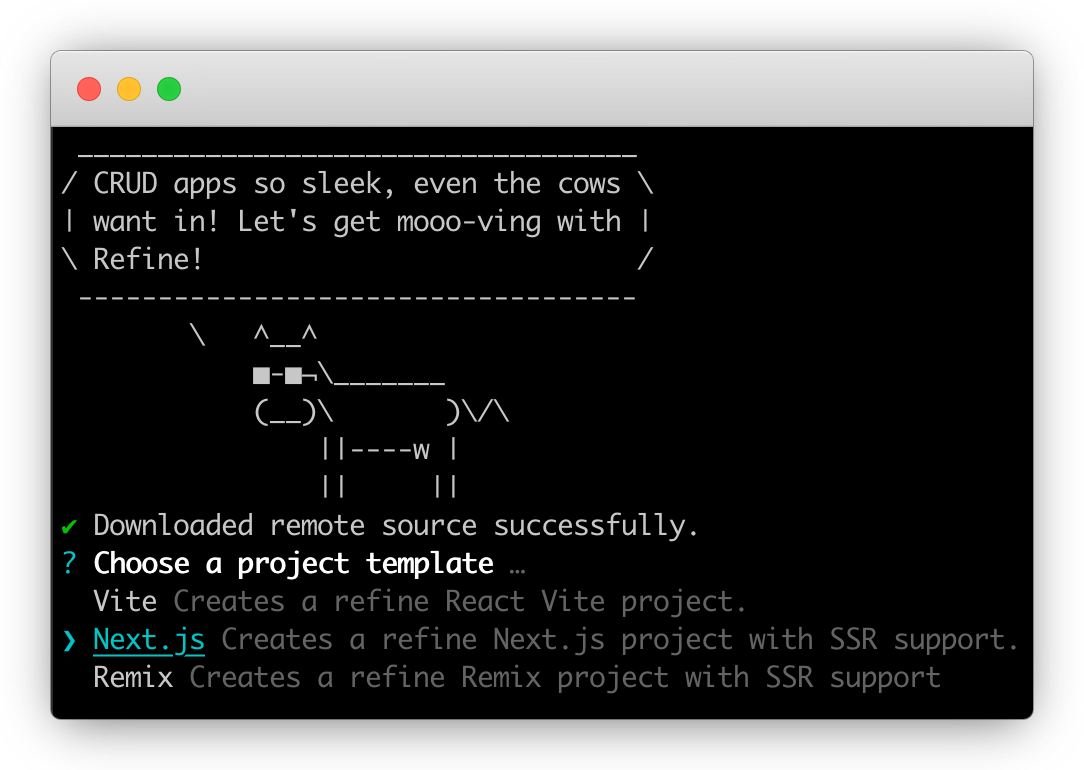Select the highlighted Next.js option
This screenshot has width=1084, height=770.
tap(148, 639)
